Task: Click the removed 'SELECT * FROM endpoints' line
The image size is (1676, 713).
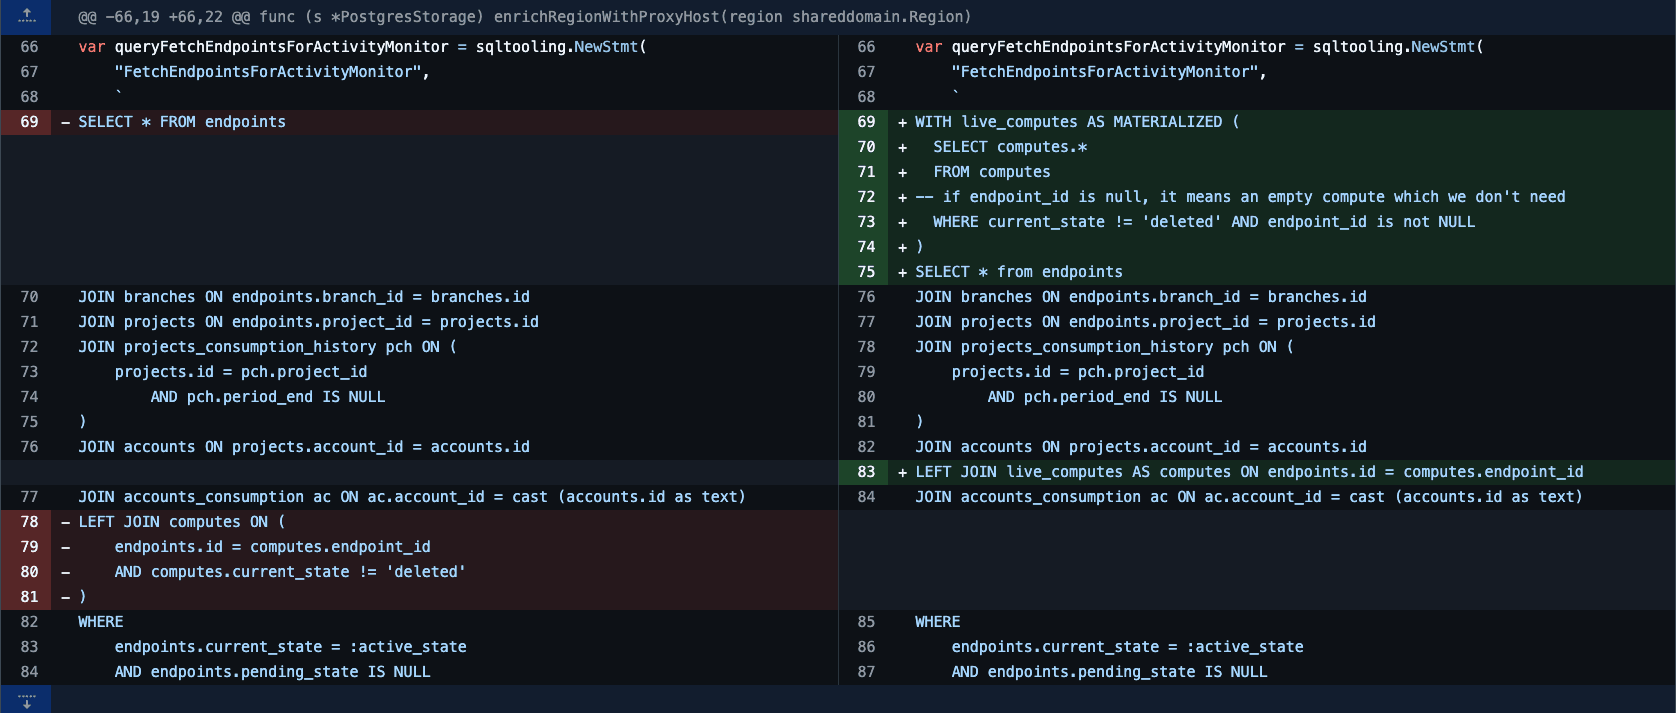Action: click(182, 122)
